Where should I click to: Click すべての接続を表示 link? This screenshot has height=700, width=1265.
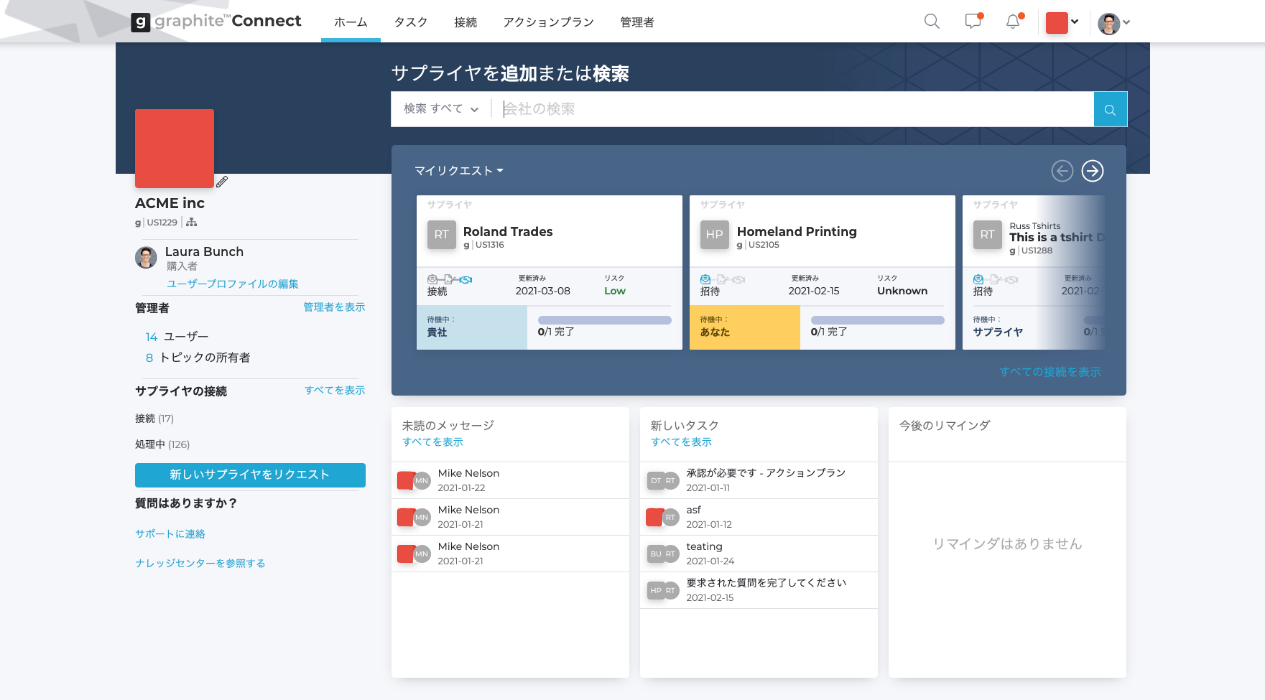coord(1050,372)
